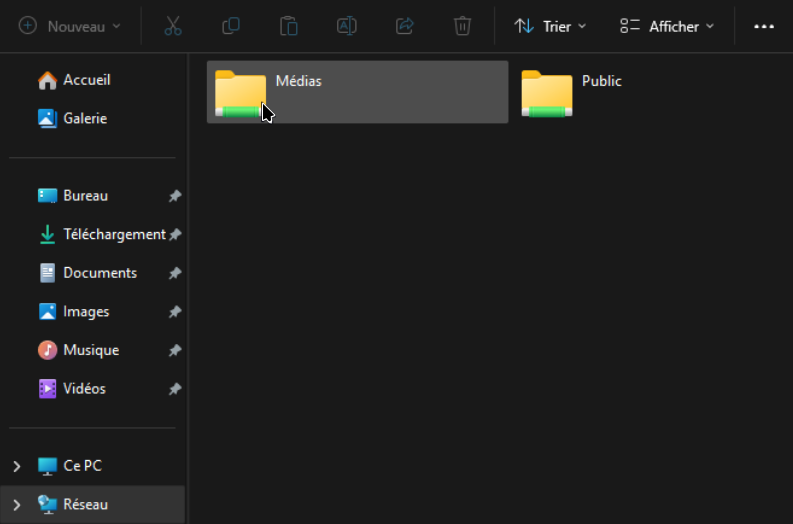Viewport: 793px width, 524px height.
Task: Open Galerie in navigation pane
Action: [84, 118]
